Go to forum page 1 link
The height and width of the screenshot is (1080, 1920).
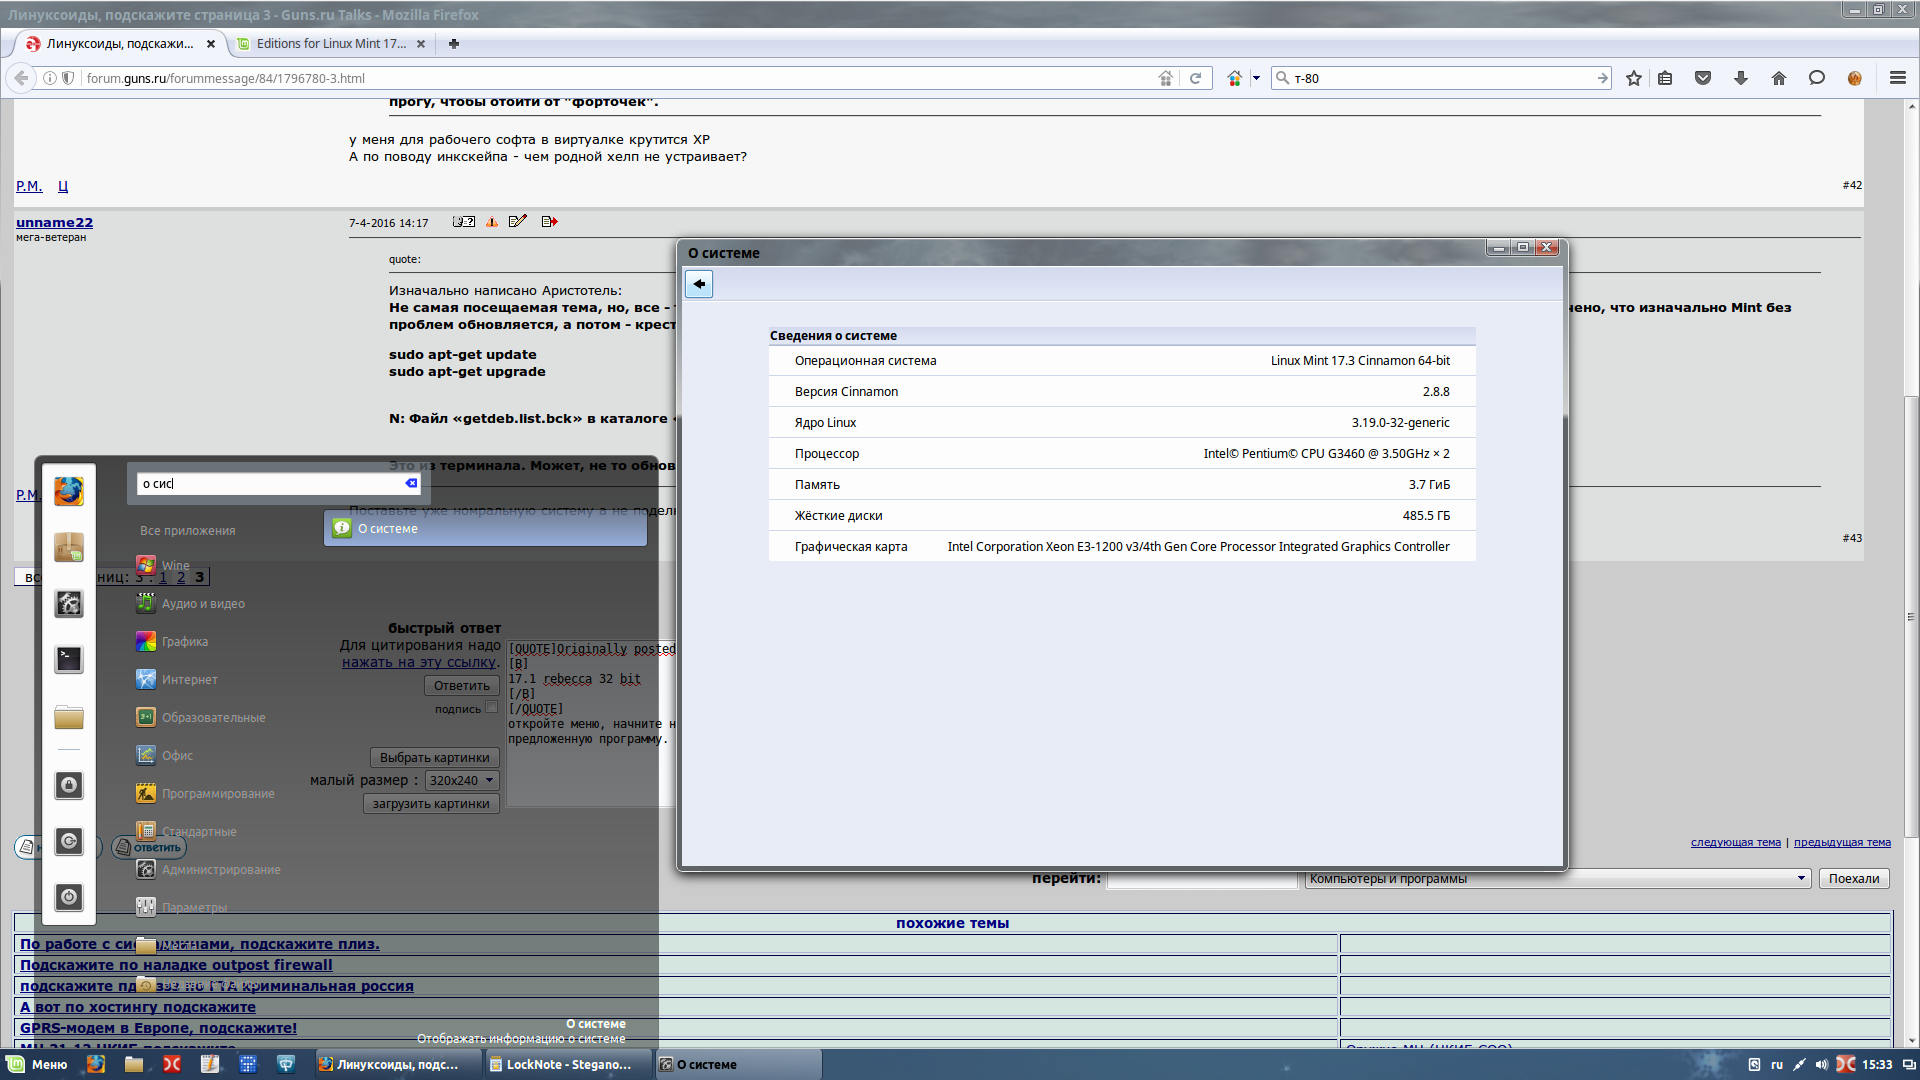coord(163,577)
